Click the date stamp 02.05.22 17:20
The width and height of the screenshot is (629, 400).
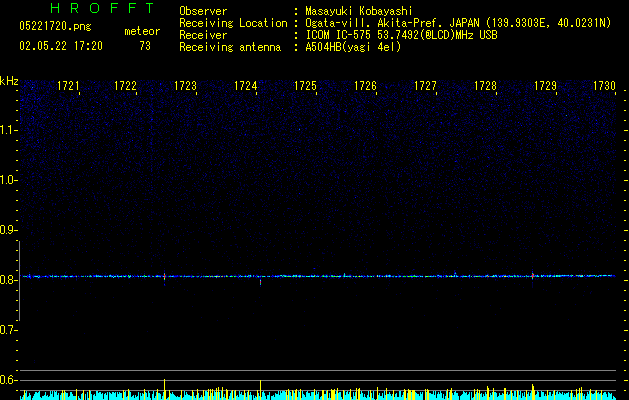(x=61, y=46)
